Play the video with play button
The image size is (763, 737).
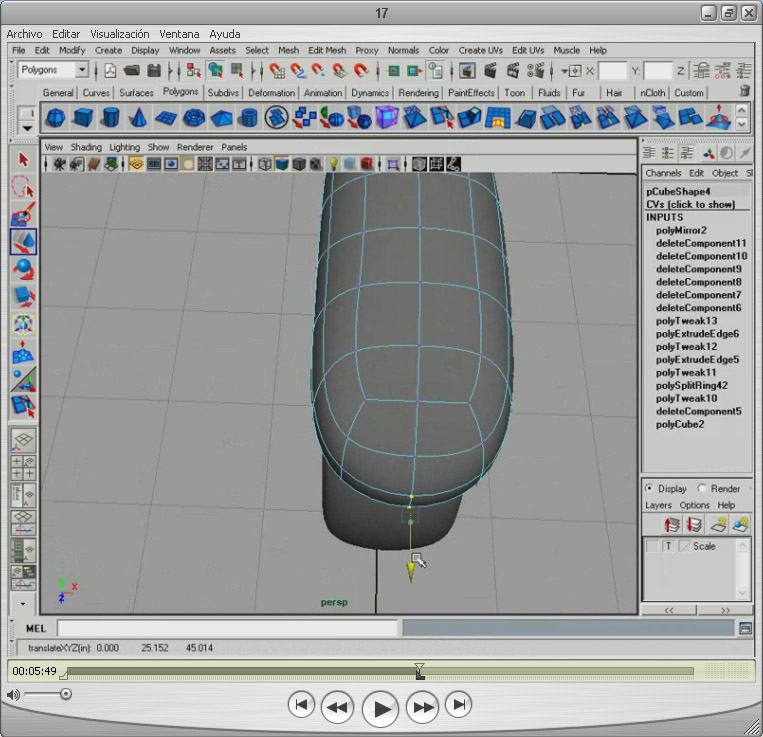click(x=381, y=708)
